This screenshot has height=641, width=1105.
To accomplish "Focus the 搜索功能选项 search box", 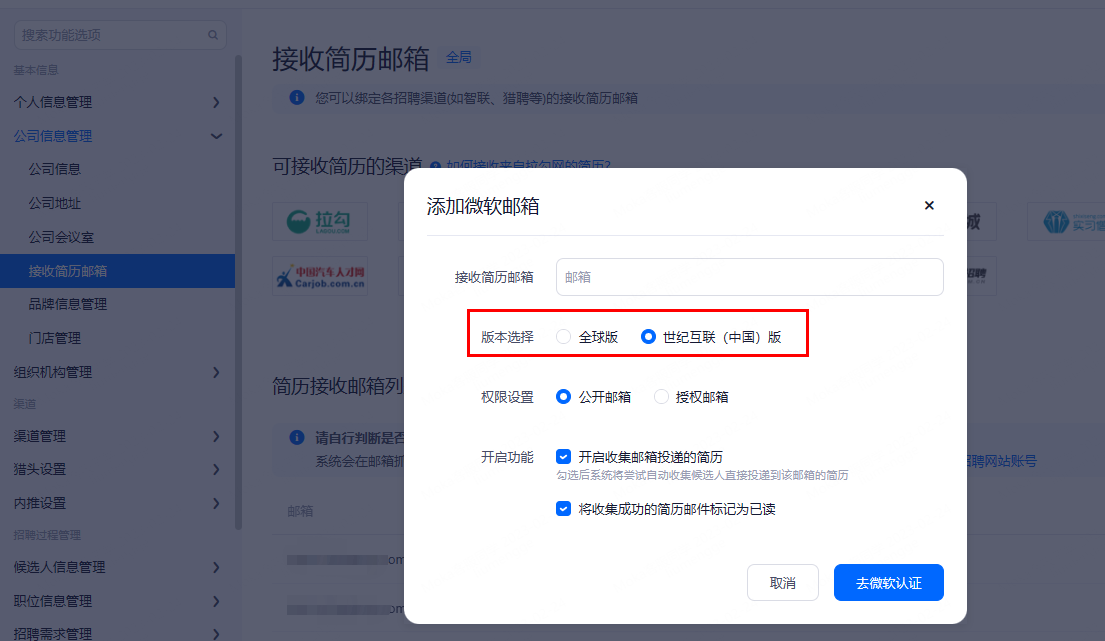I will (120, 35).
